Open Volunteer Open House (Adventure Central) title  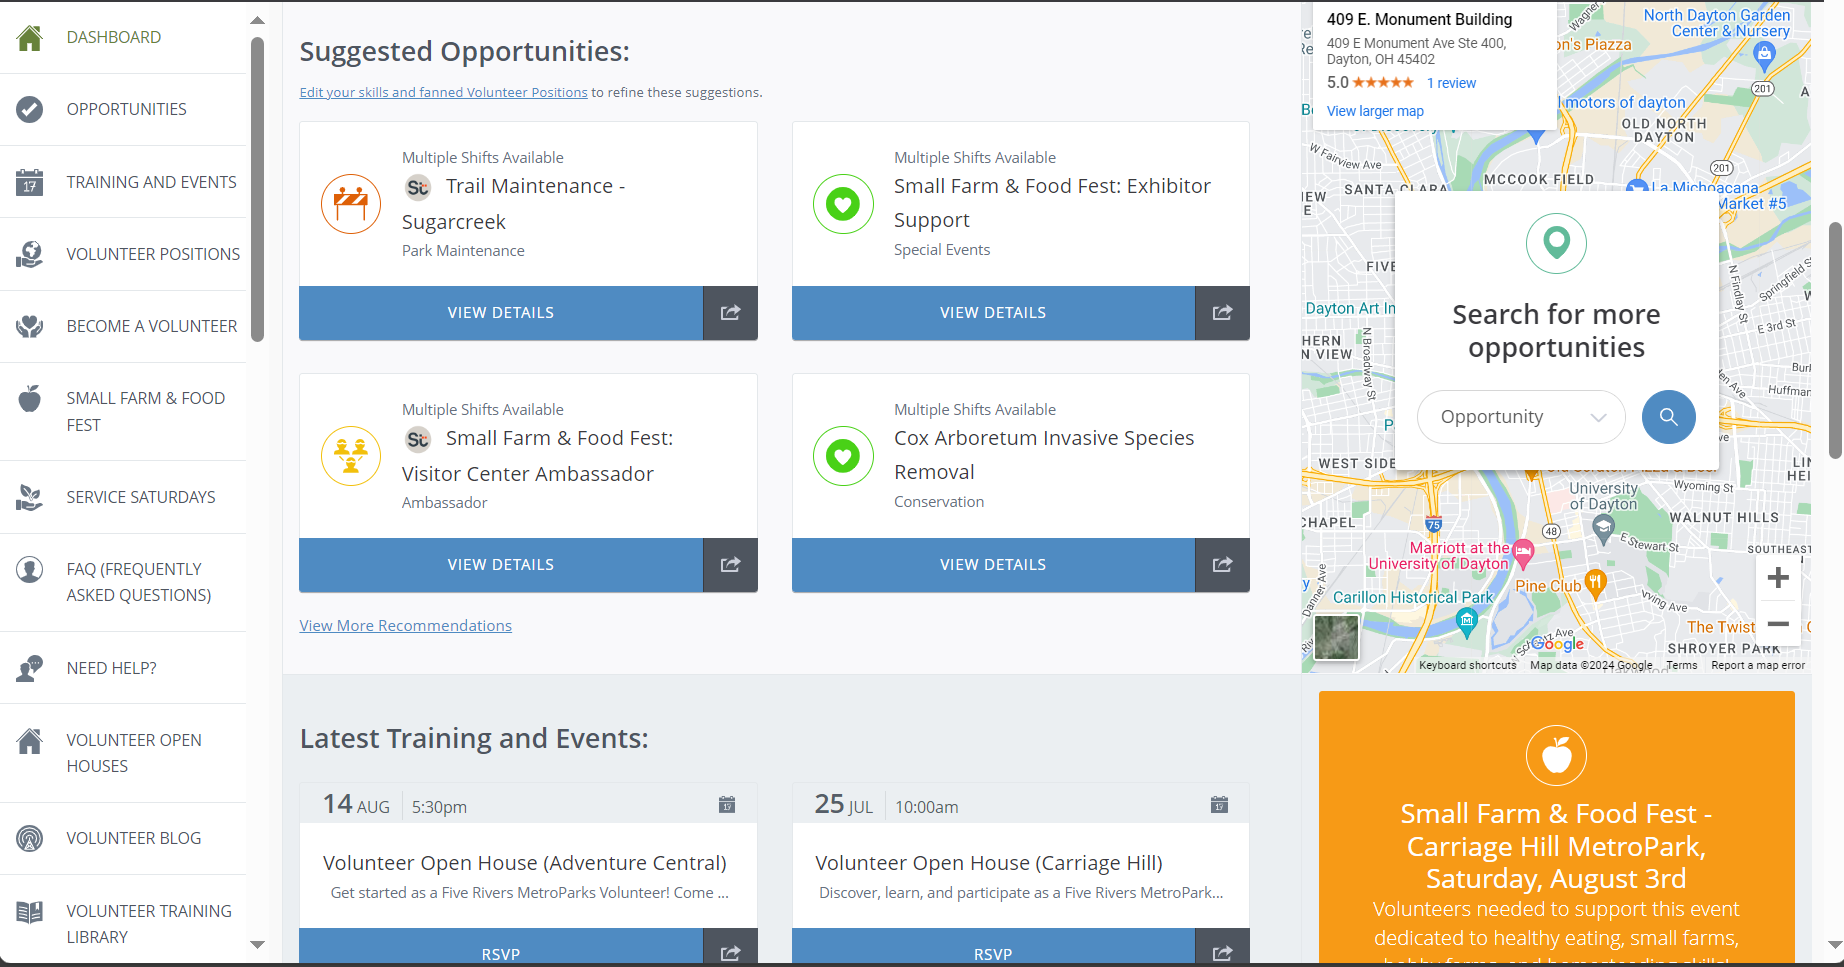(x=525, y=863)
